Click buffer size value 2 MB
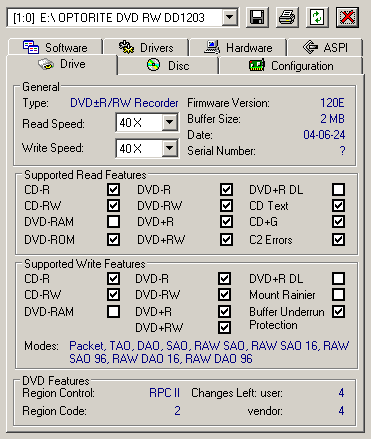The width and height of the screenshot is (371, 439). [332, 119]
